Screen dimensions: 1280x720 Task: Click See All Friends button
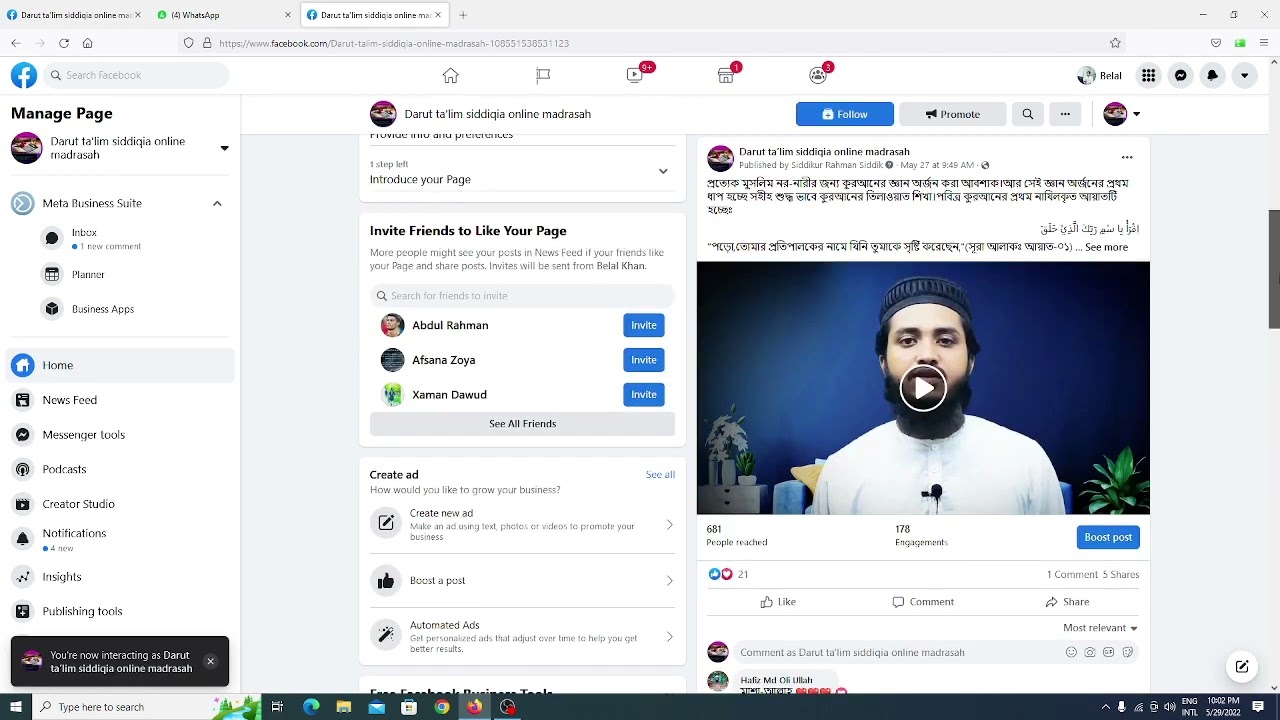(x=522, y=424)
